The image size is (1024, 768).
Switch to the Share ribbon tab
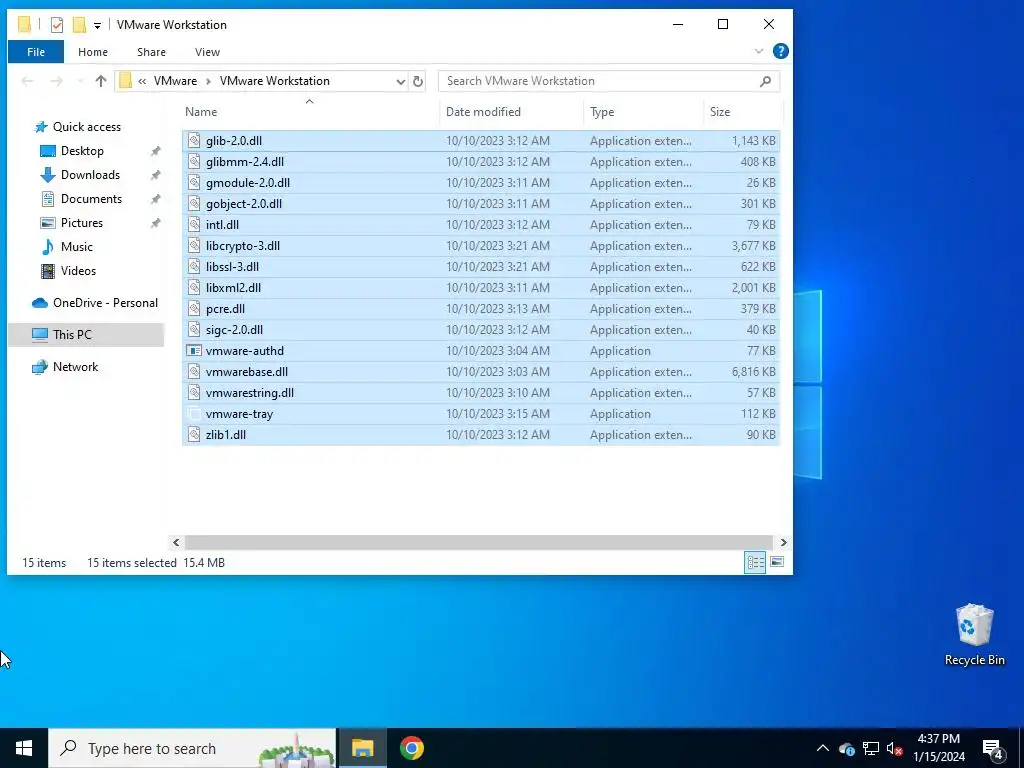pyautogui.click(x=151, y=52)
